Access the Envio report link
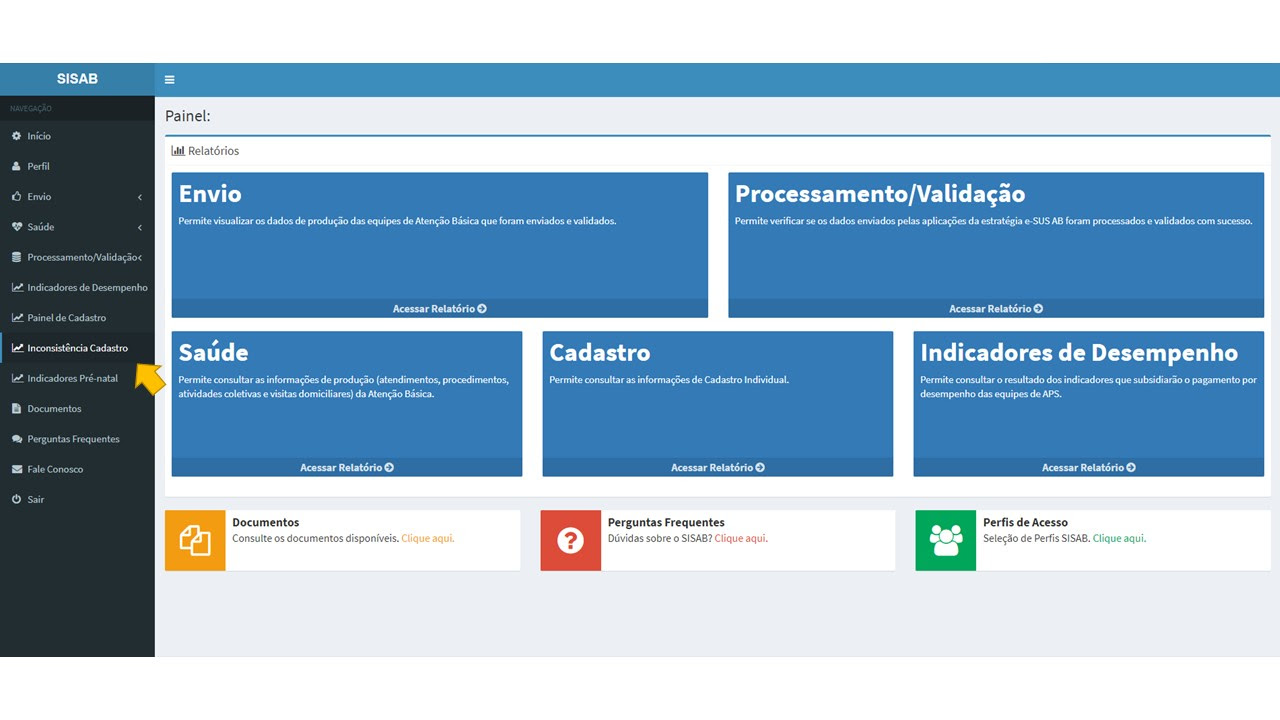 439,309
